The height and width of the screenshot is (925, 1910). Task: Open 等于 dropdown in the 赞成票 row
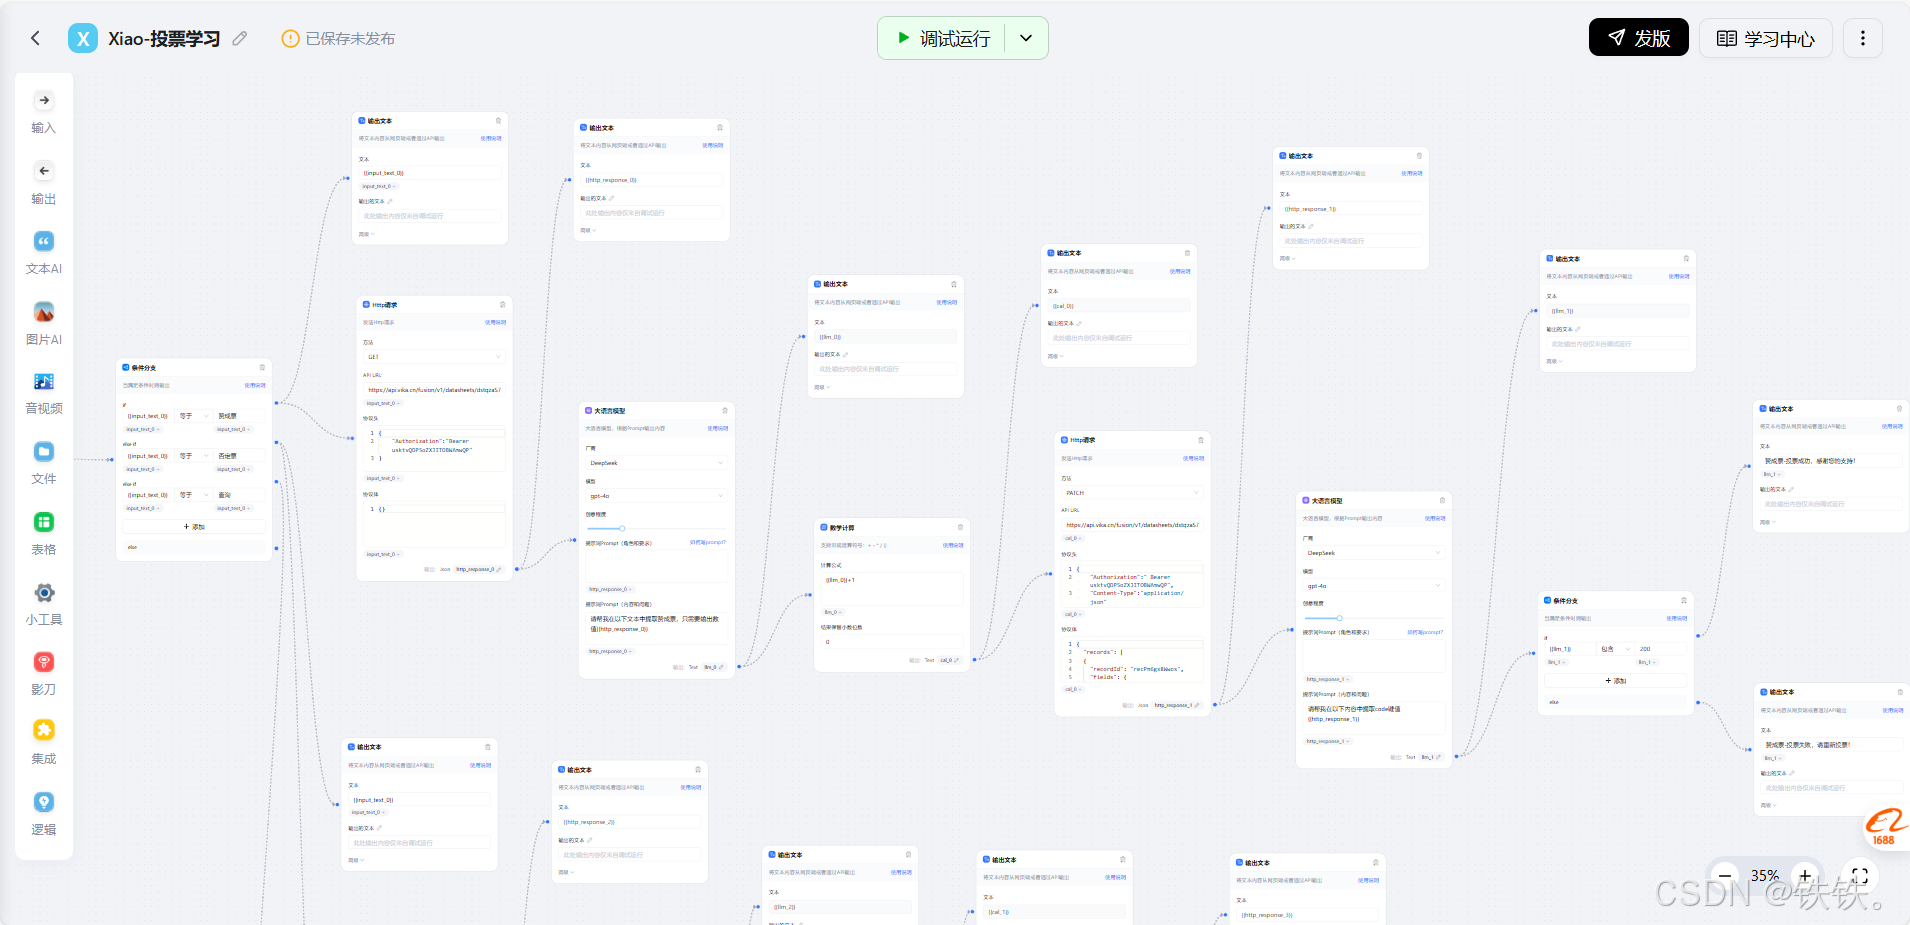193,416
